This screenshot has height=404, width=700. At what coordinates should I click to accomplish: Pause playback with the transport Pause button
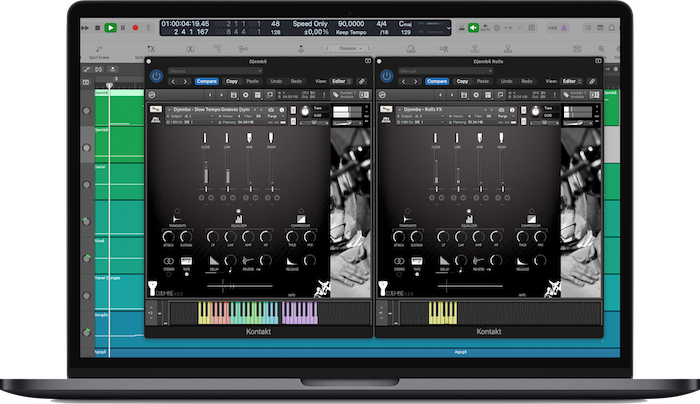coord(123,28)
